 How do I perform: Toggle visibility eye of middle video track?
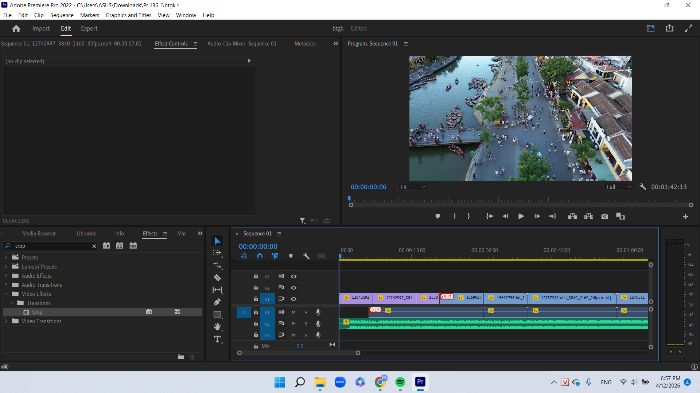[x=294, y=288]
